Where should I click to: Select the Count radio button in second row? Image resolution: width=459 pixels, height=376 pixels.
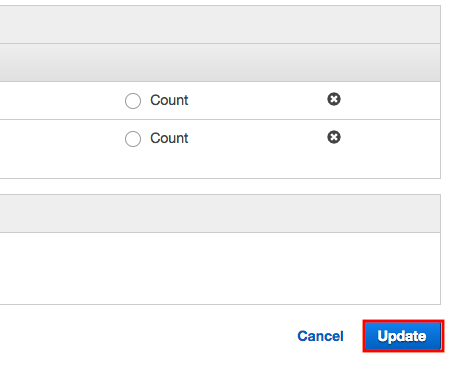(133, 139)
